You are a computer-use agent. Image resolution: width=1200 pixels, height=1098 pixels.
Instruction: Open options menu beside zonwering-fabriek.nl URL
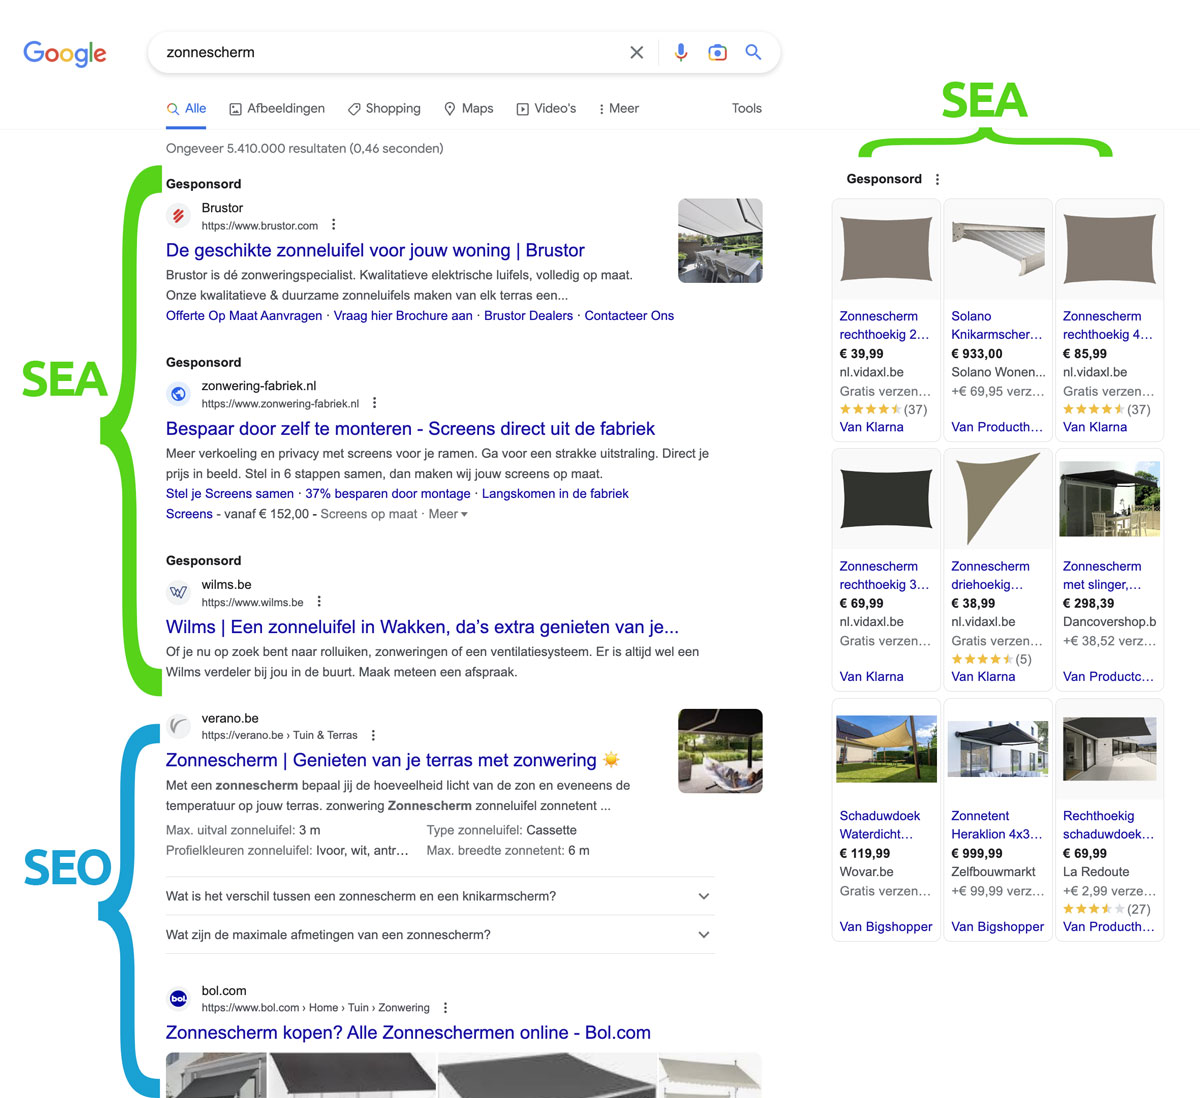(374, 403)
